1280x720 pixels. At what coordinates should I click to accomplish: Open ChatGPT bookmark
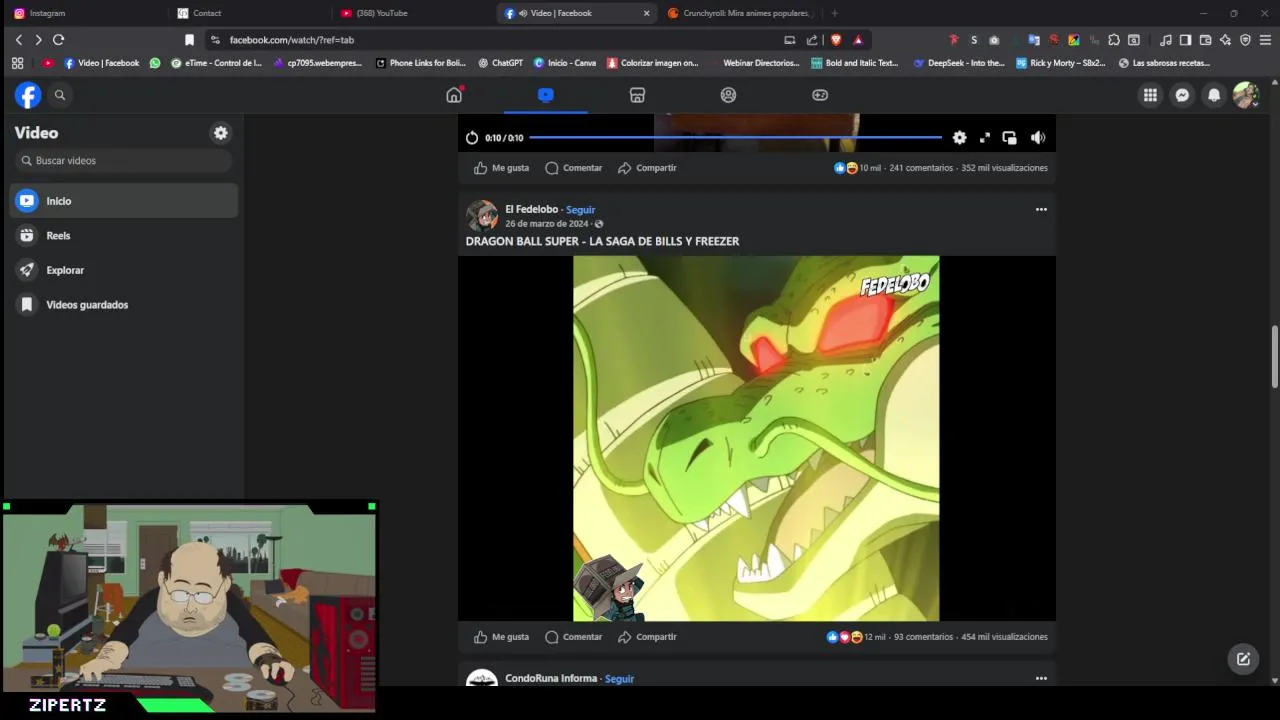[x=500, y=63]
